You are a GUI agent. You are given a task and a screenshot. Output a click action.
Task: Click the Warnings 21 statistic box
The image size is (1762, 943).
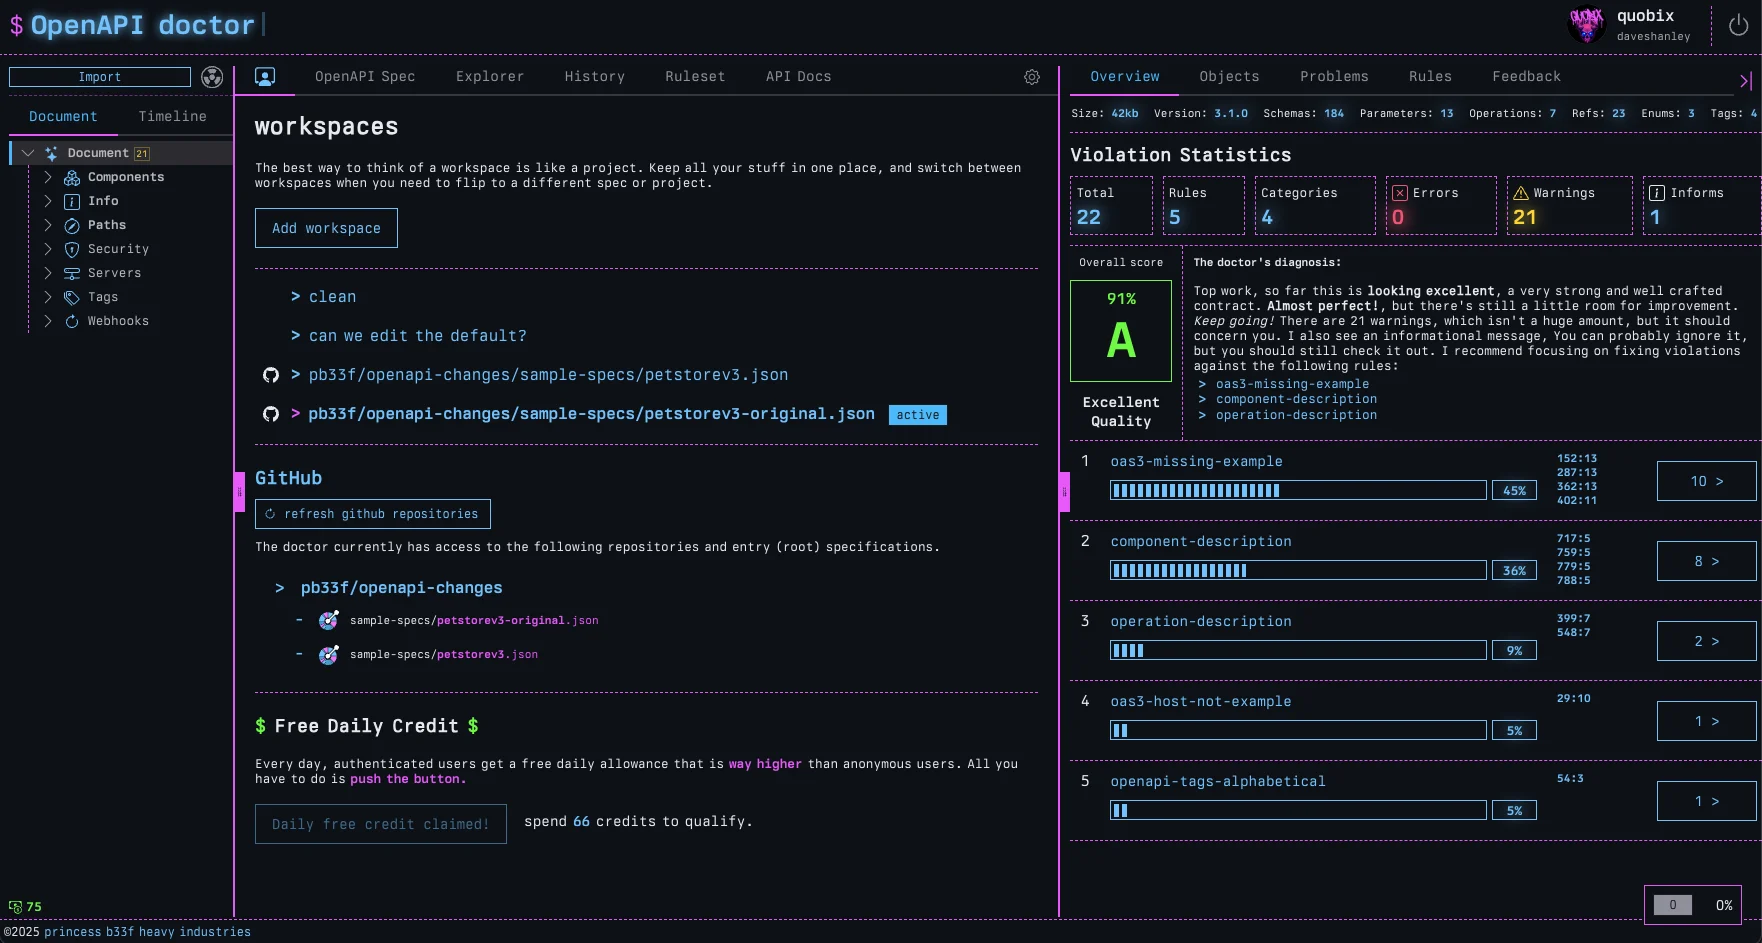pos(1569,205)
